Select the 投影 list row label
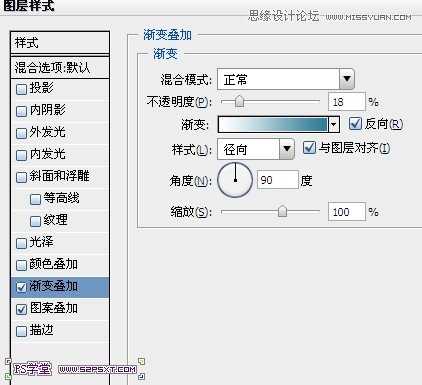The height and width of the screenshot is (385, 422). [x=42, y=88]
